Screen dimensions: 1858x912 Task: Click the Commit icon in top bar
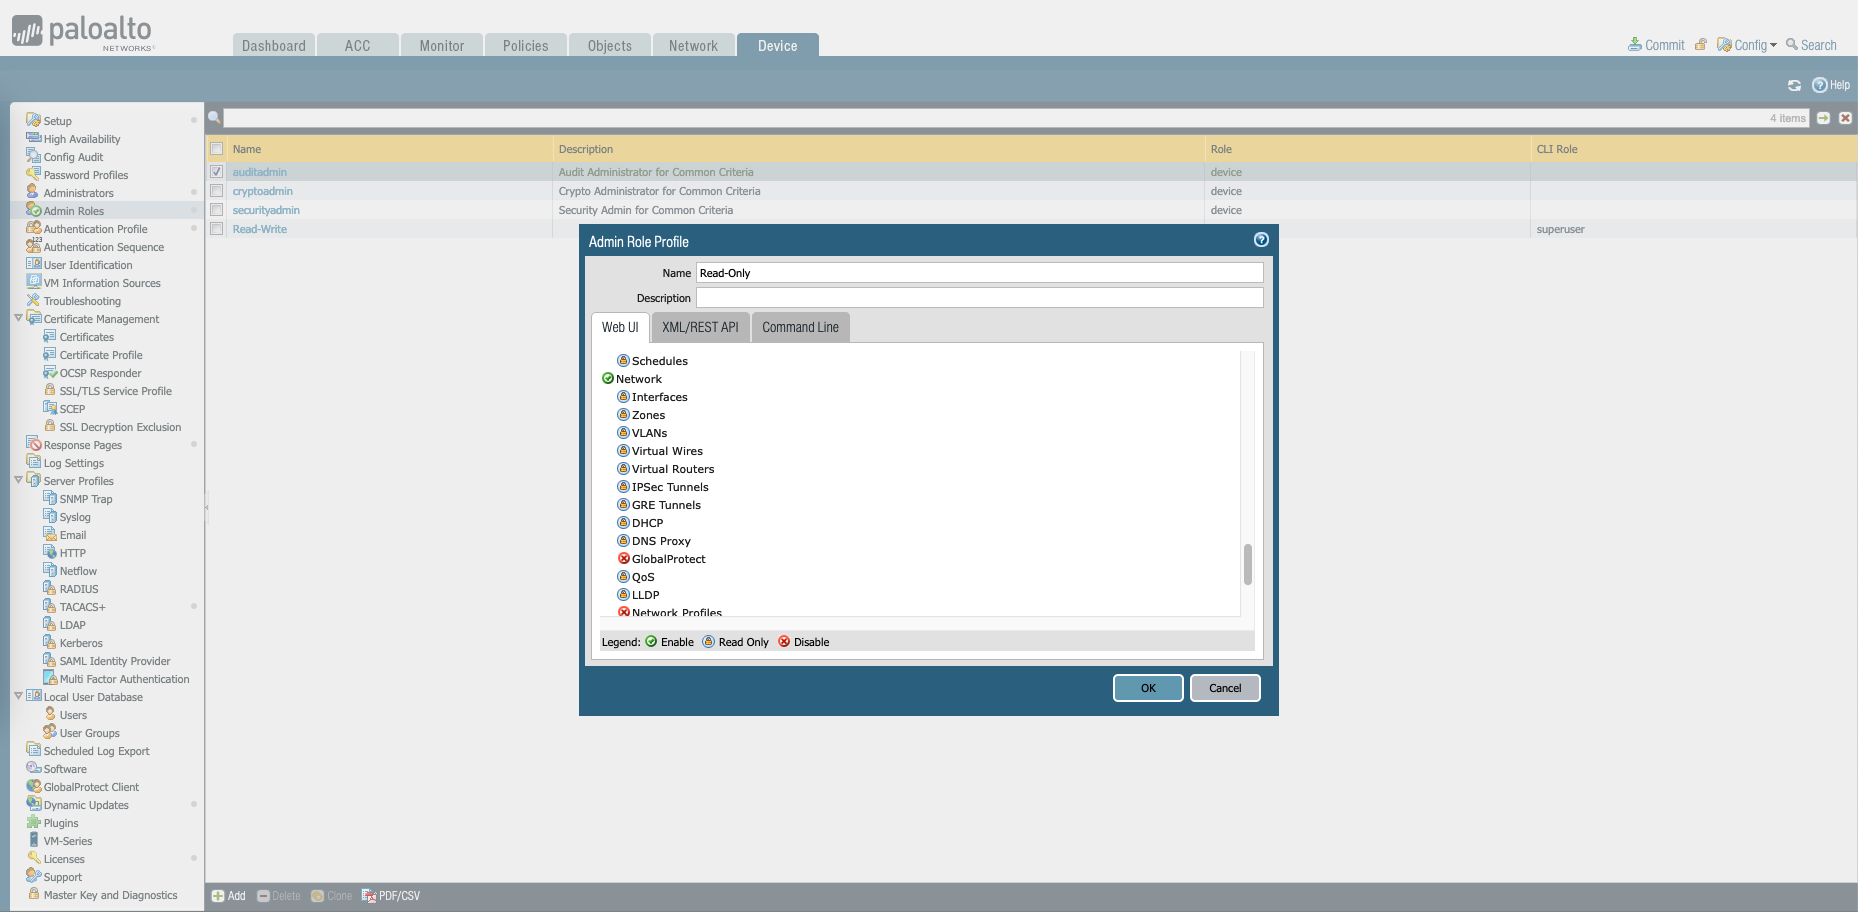coord(1635,45)
